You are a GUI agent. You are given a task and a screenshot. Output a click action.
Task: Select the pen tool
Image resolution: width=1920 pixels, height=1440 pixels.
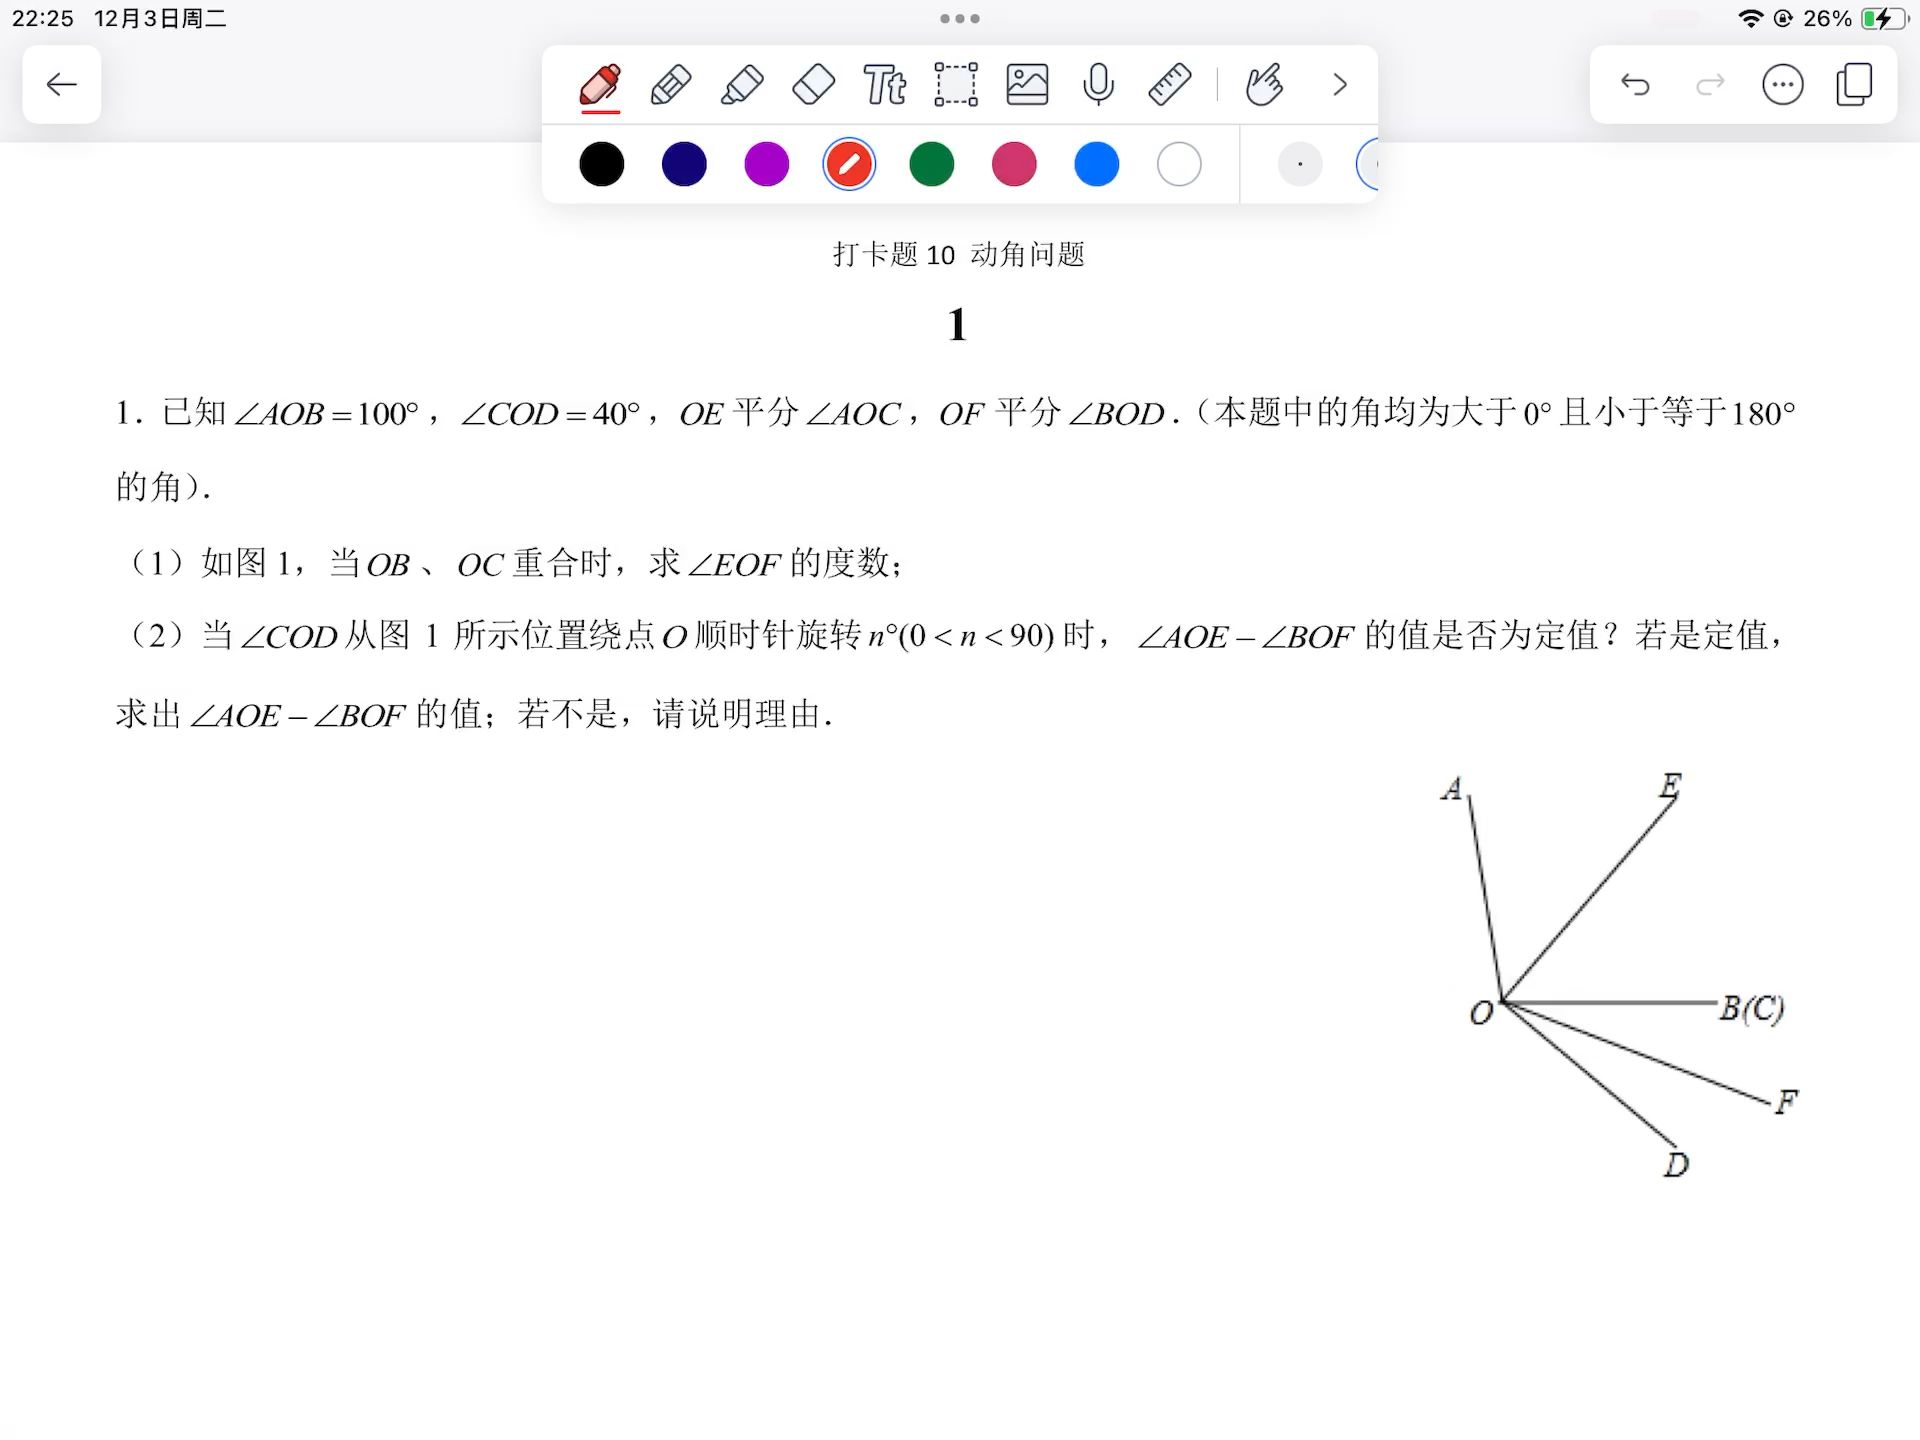pos(598,85)
